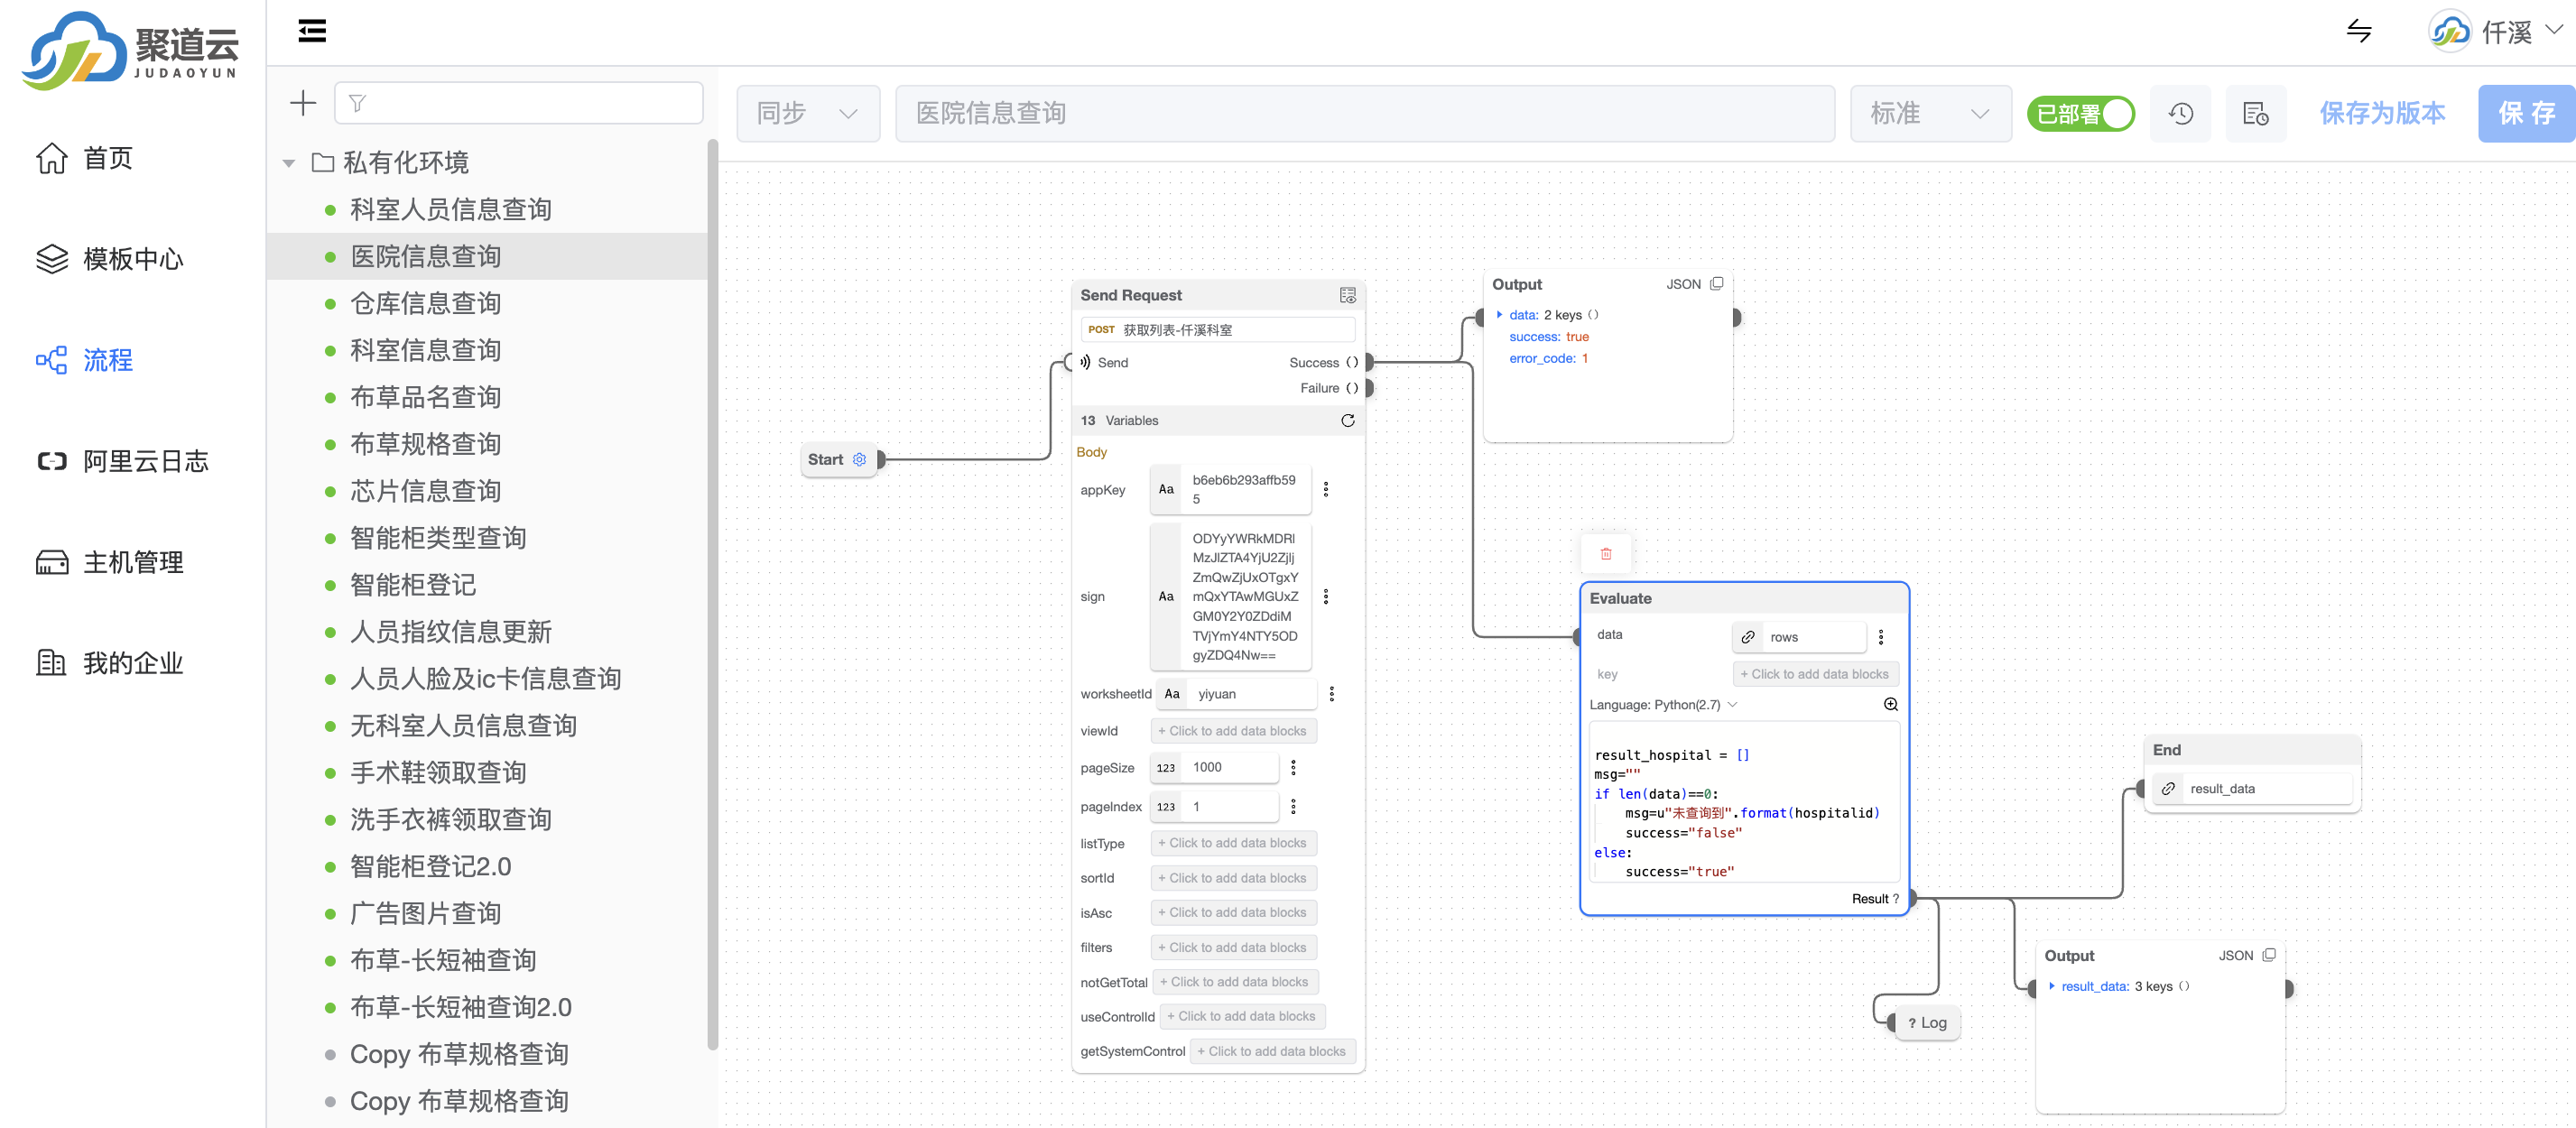This screenshot has width=2576, height=1128.
Task: Open pageIndex field options menu
Action: (1293, 806)
